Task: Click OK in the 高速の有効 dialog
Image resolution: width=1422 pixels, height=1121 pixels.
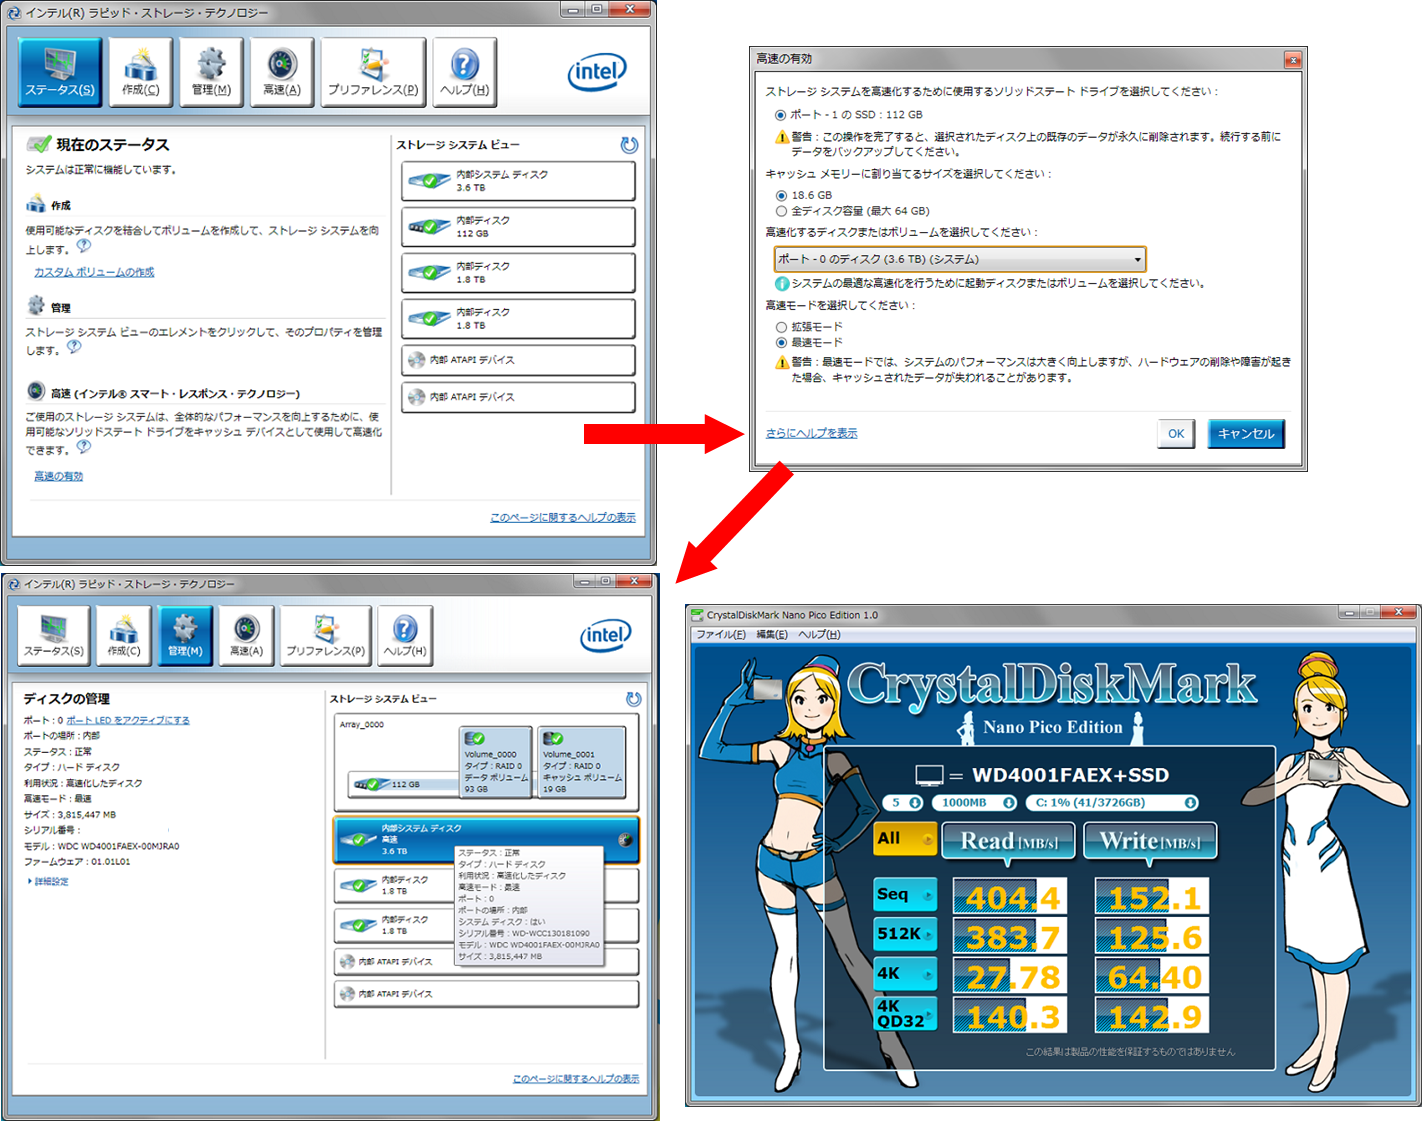Action: click(x=1176, y=434)
